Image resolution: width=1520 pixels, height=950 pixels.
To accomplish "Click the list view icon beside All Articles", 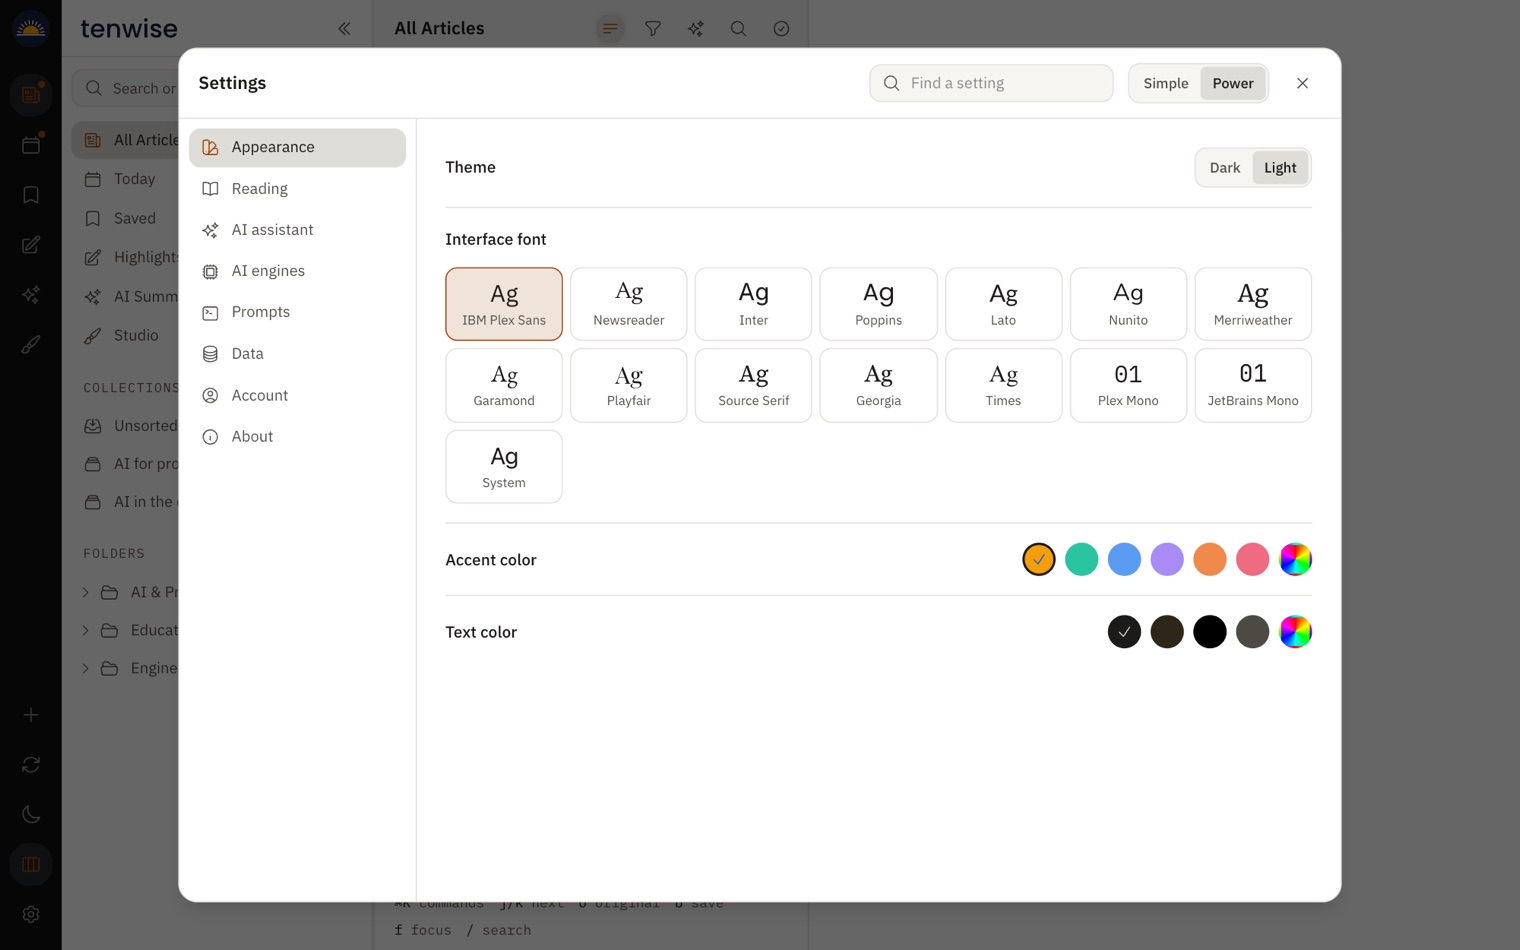I will coord(610,28).
